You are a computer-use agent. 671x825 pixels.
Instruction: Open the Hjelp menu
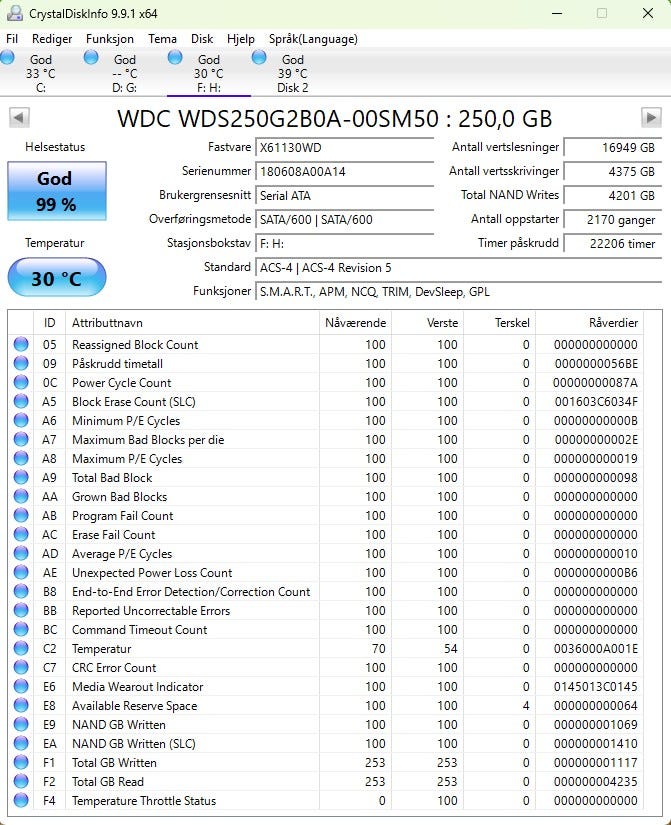point(241,39)
